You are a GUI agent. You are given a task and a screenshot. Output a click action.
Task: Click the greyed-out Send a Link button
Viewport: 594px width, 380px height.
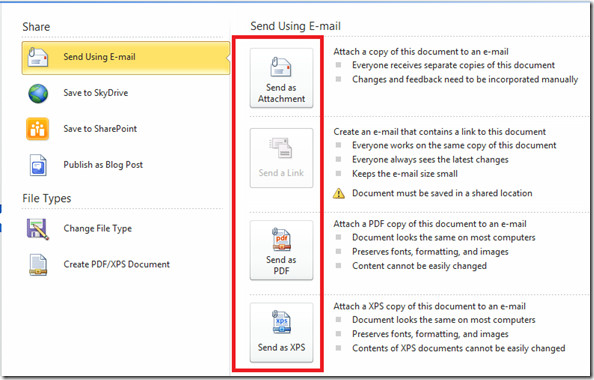tap(281, 158)
